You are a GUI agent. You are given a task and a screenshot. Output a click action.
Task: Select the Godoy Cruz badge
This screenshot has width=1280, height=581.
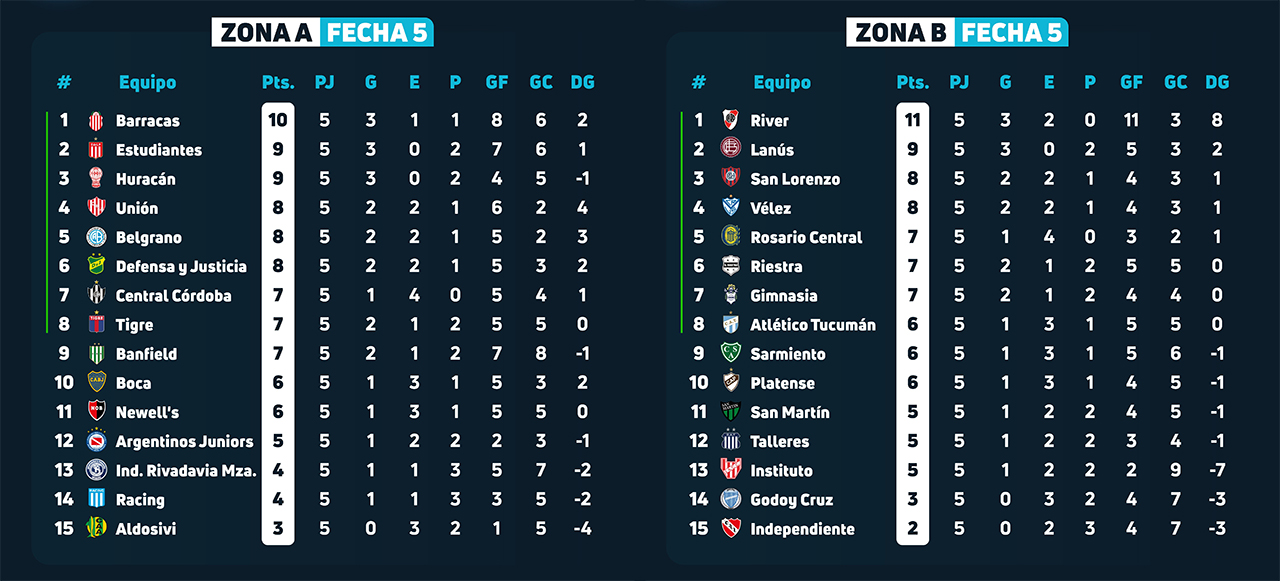(x=730, y=500)
